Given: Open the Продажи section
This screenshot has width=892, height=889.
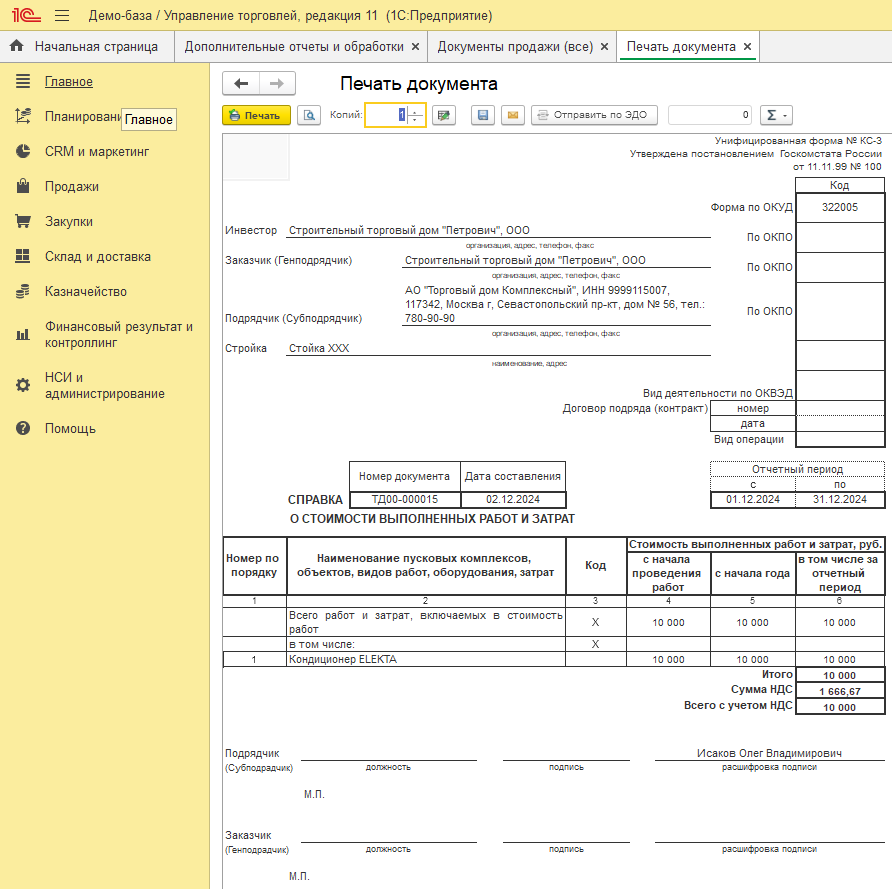Looking at the screenshot, I should (72, 187).
